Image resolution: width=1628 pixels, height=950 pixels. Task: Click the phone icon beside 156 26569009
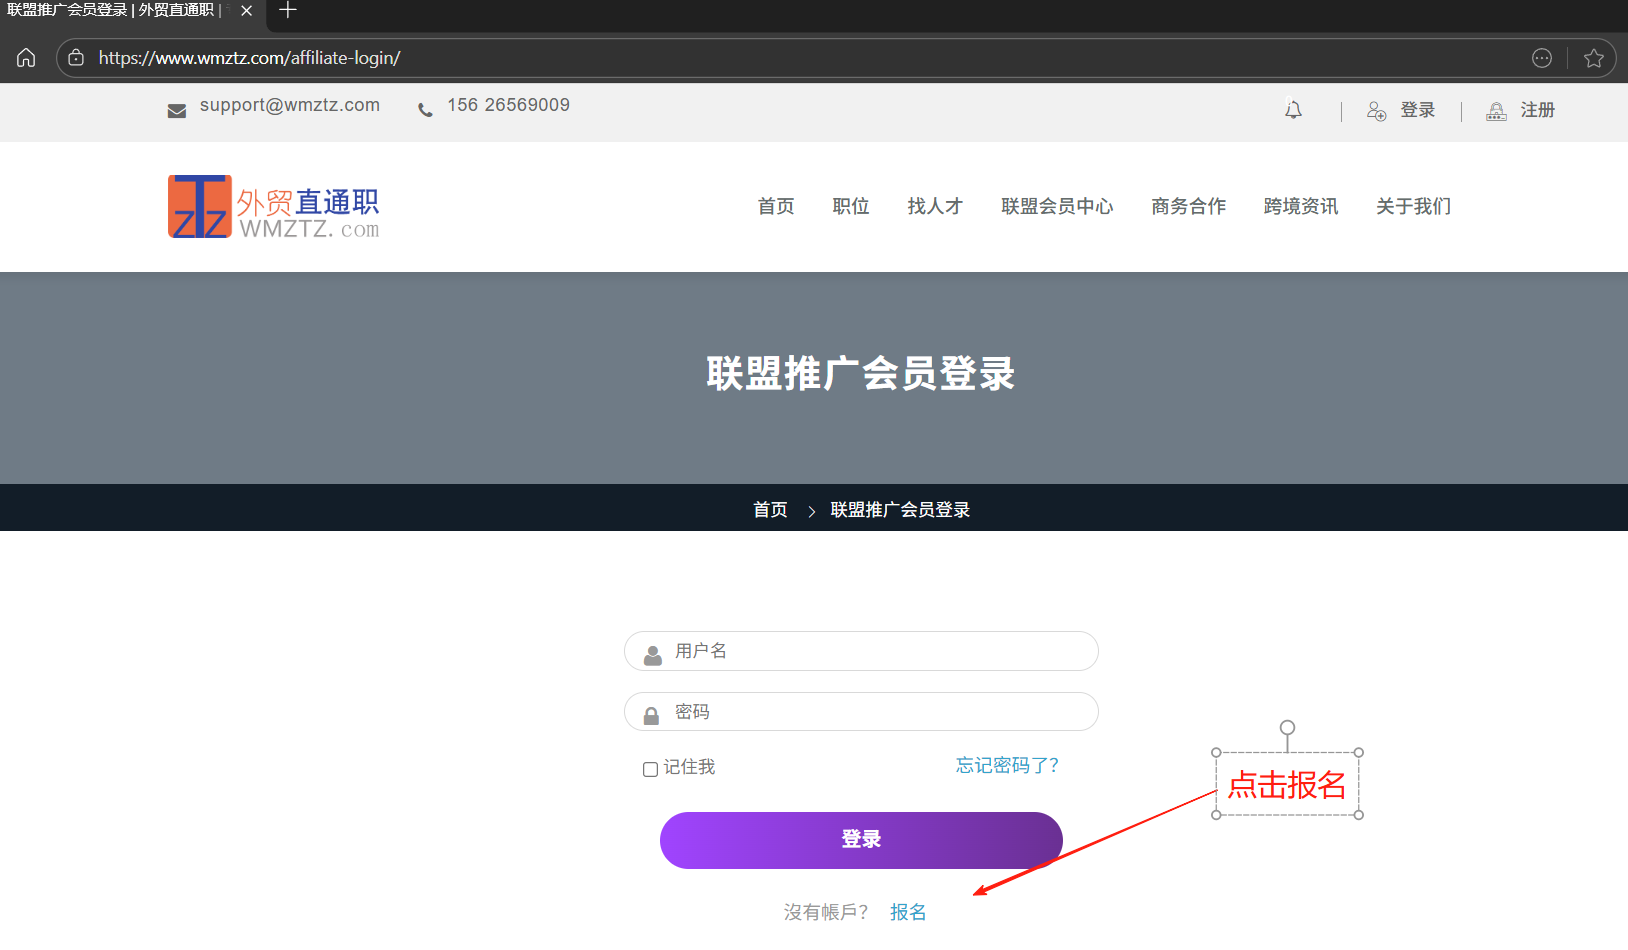point(426,108)
